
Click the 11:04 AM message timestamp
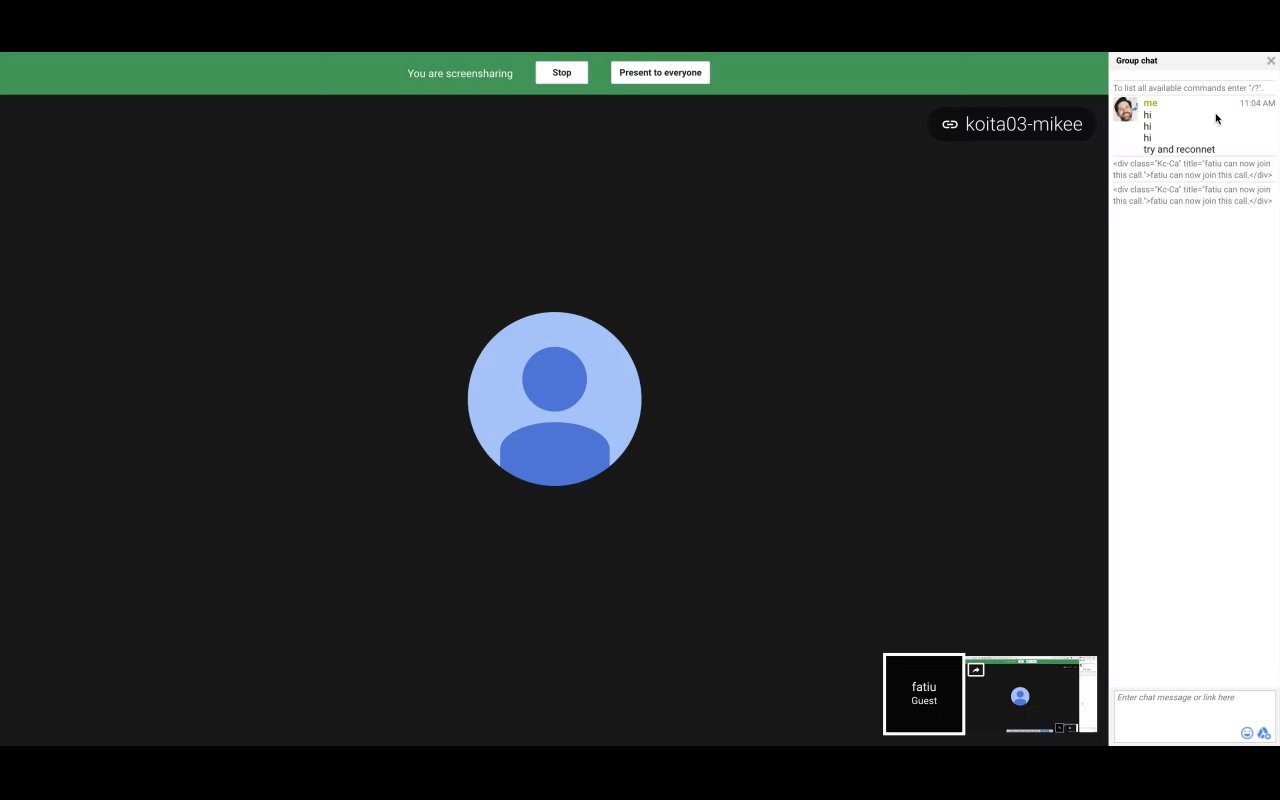pos(1257,103)
